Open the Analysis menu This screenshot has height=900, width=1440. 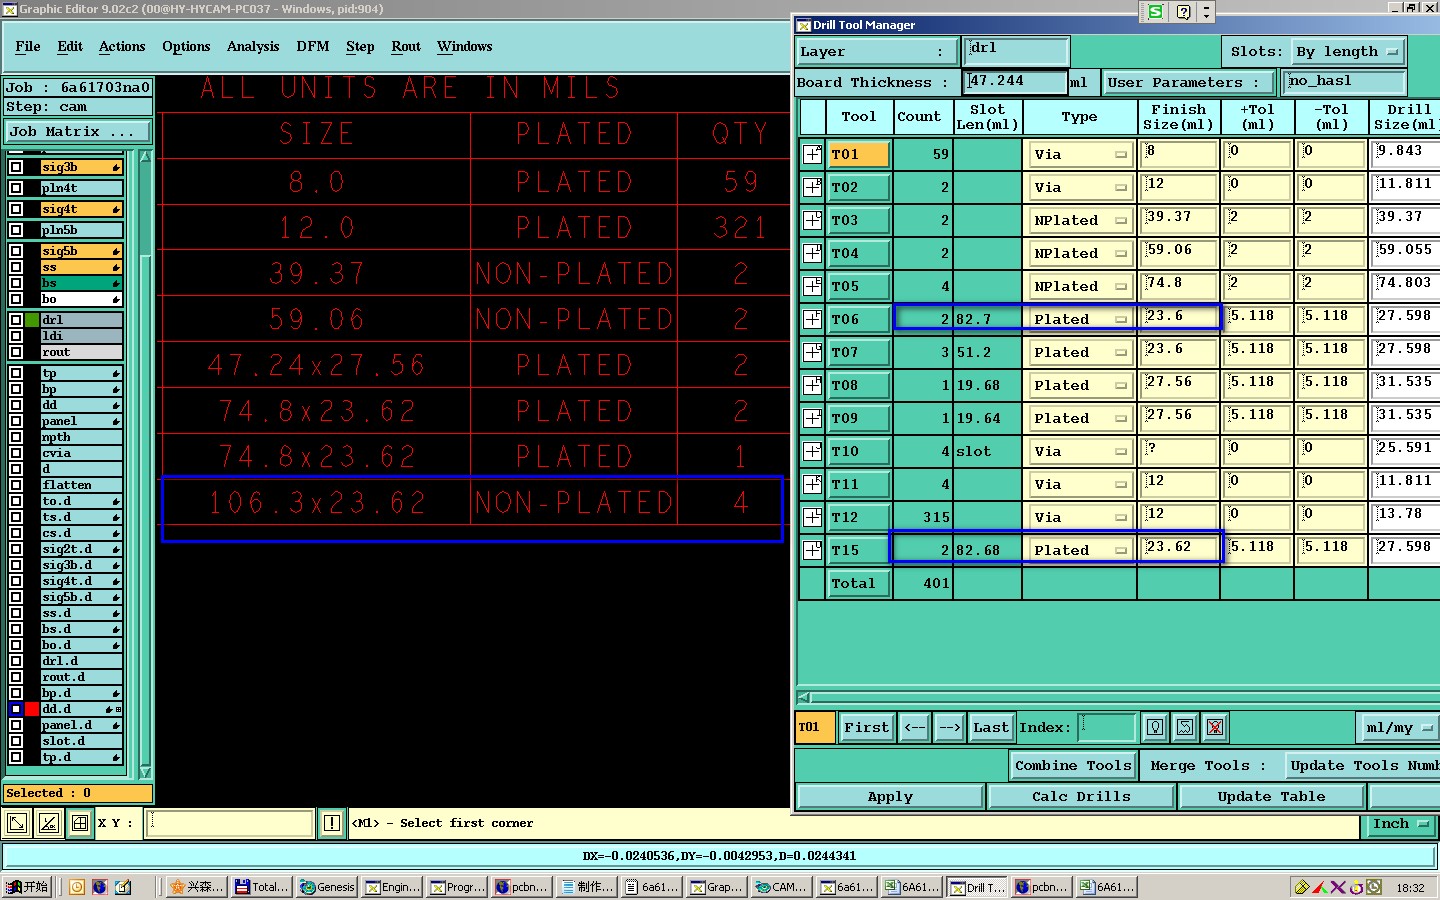coord(253,46)
